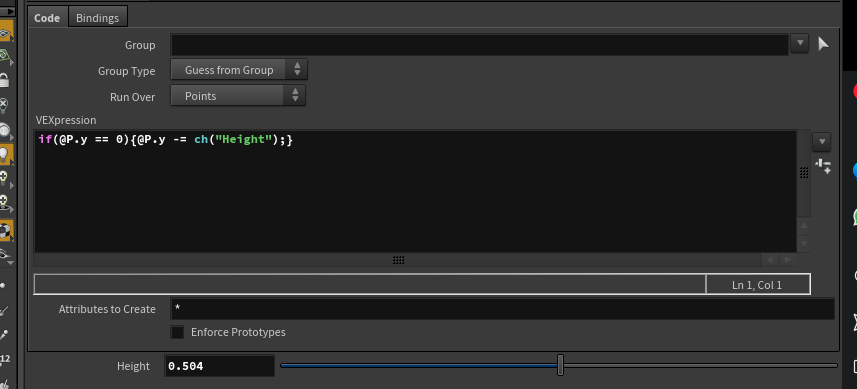This screenshot has width=857, height=389.
Task: Open the Run Over Points dropdown
Action: [238, 96]
